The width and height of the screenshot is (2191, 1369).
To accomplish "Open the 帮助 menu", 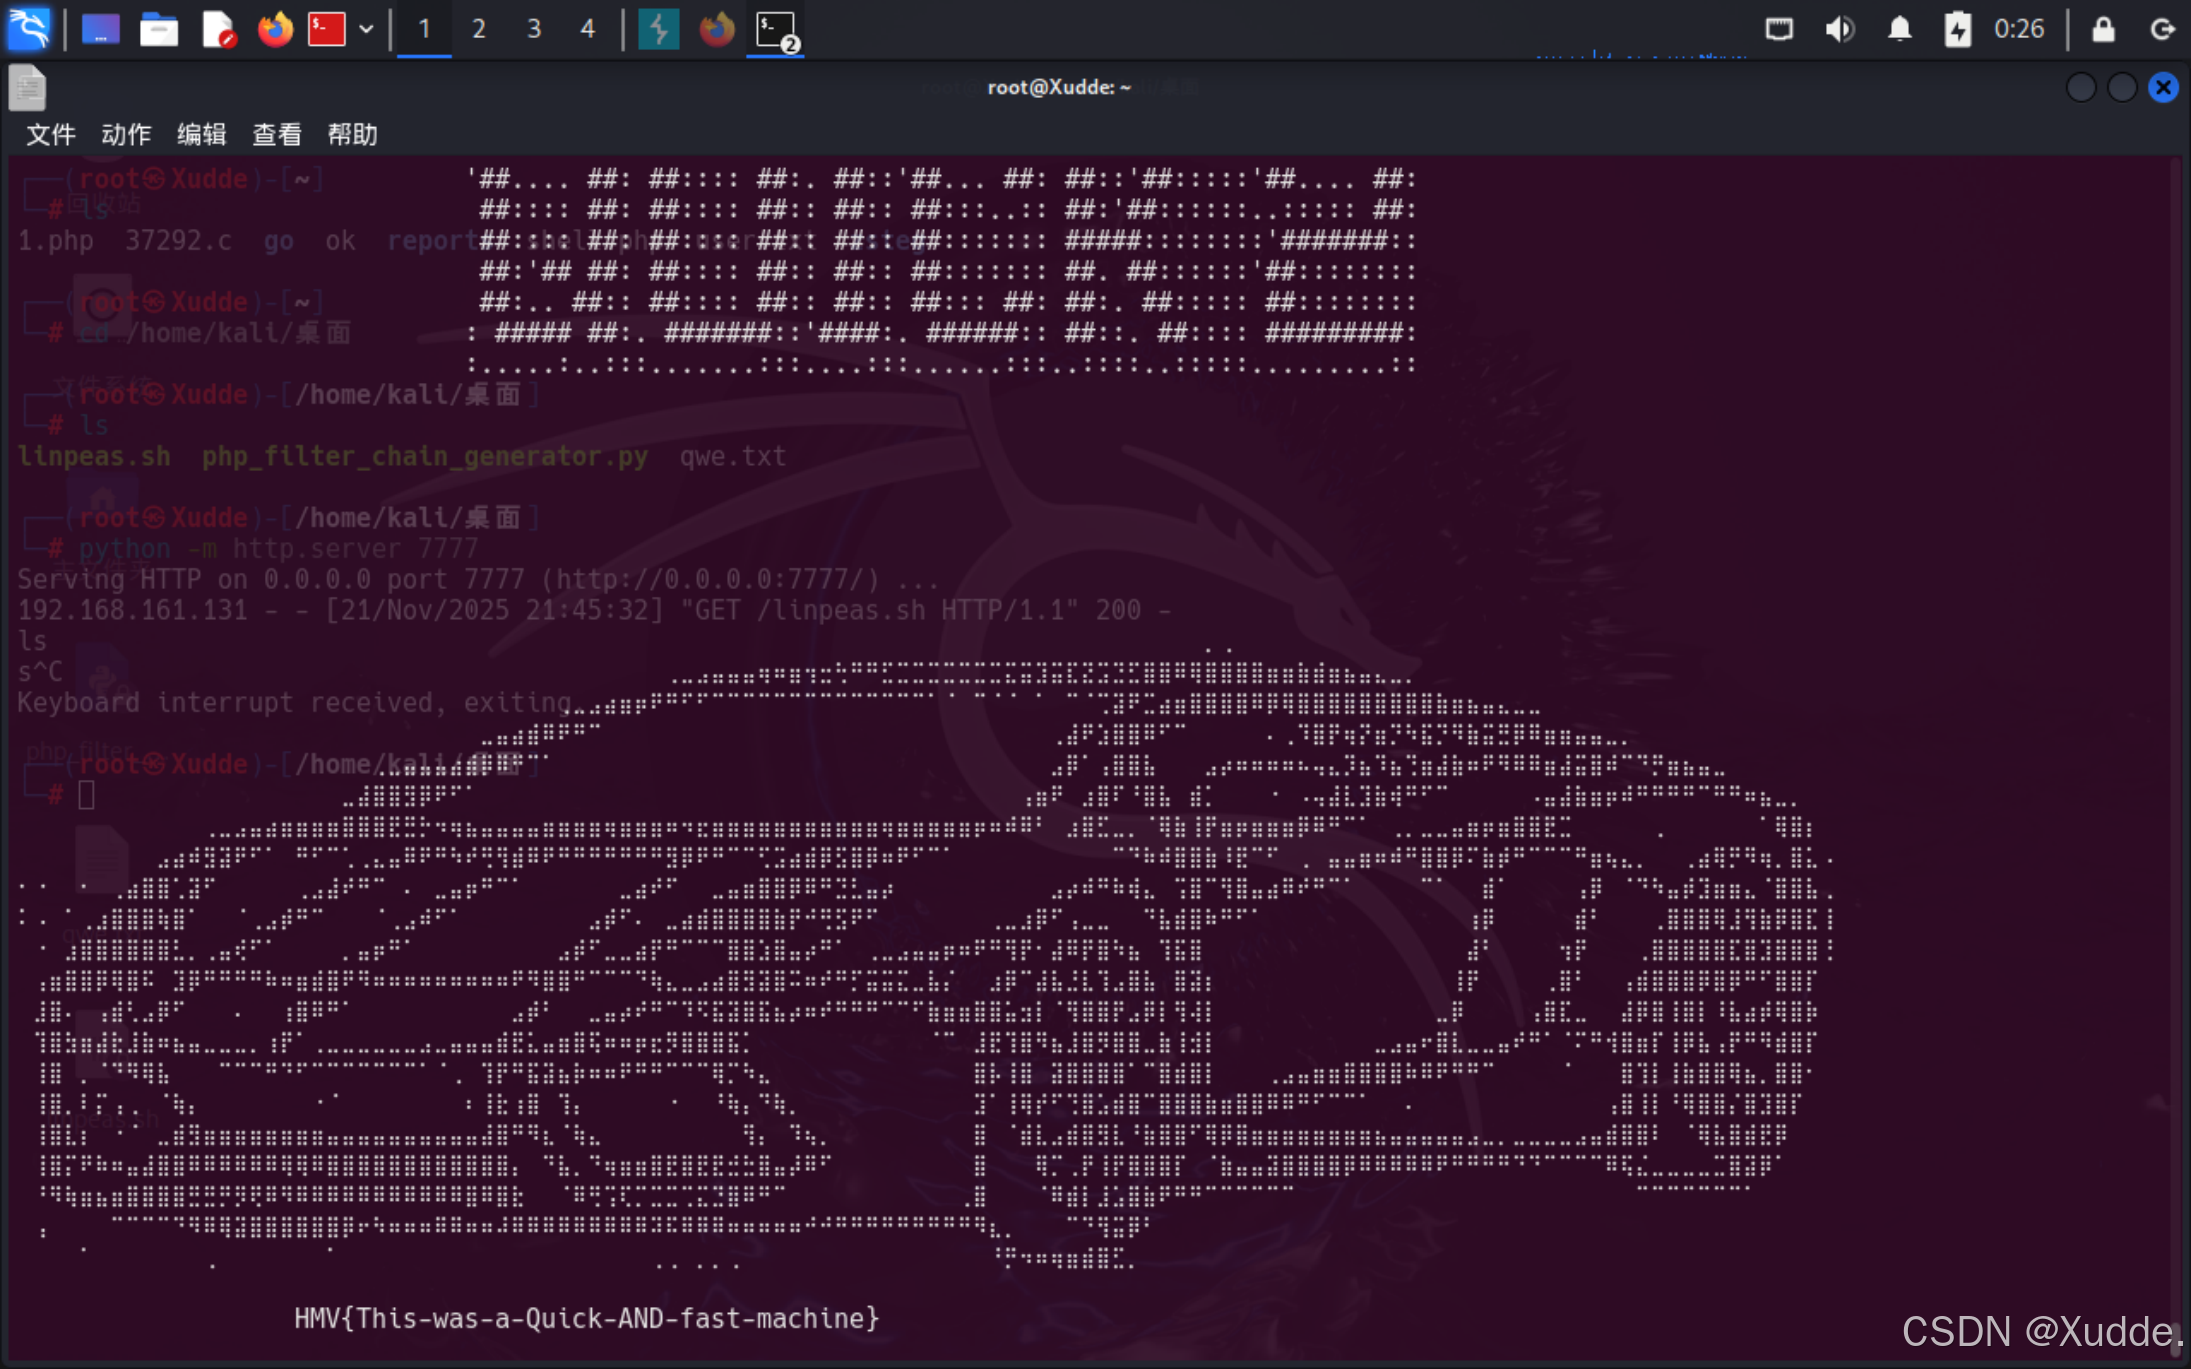I will [x=352, y=134].
